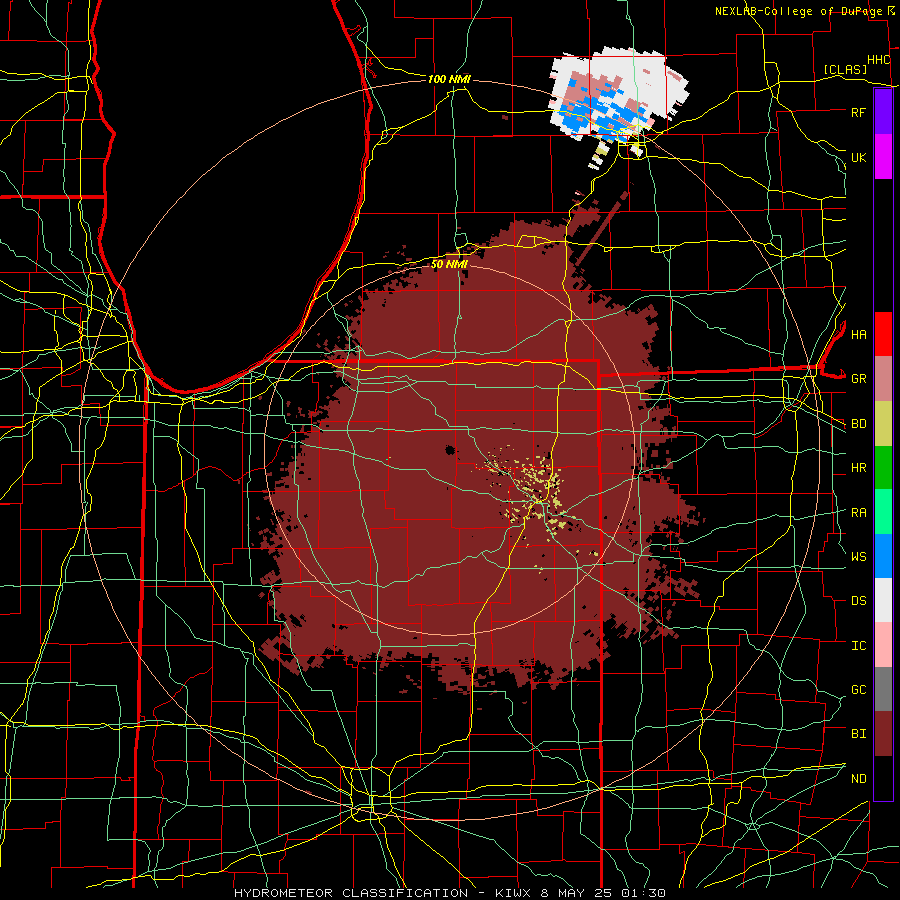Click the ND black legend swatch
Screen dimensions: 900x900
tap(883, 778)
